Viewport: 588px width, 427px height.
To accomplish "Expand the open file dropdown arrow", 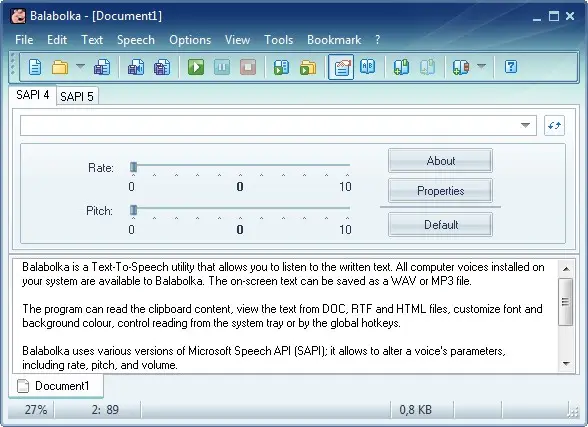I will pos(80,66).
